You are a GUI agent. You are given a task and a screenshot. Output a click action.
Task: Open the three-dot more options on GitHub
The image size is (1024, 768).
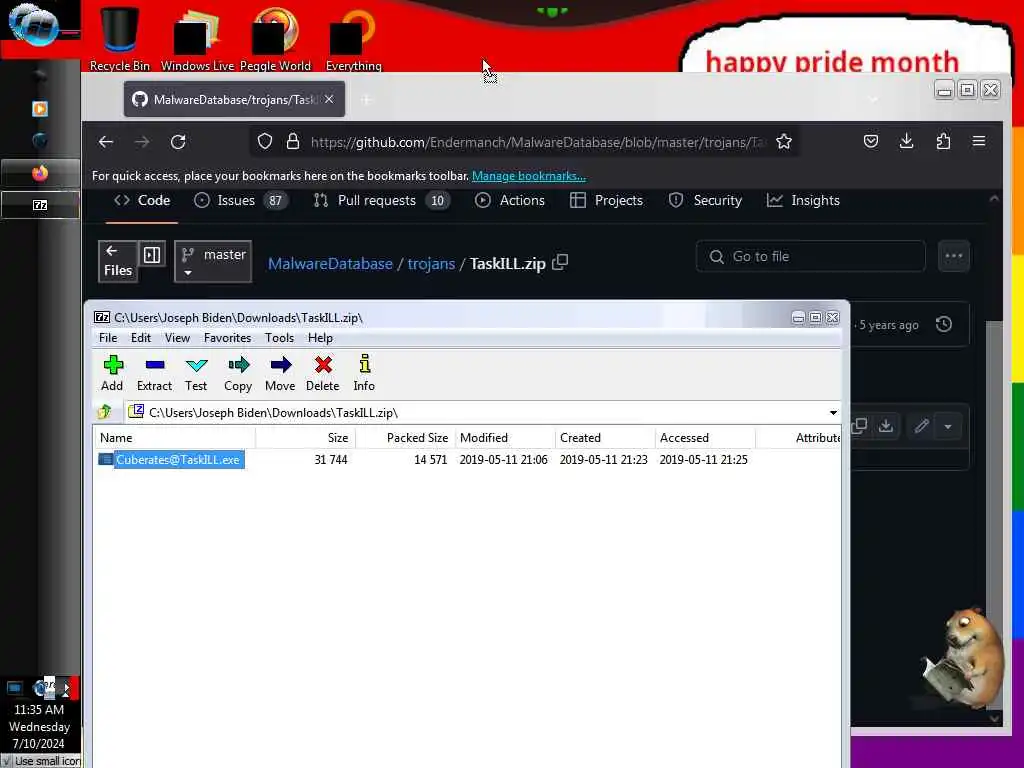953,257
